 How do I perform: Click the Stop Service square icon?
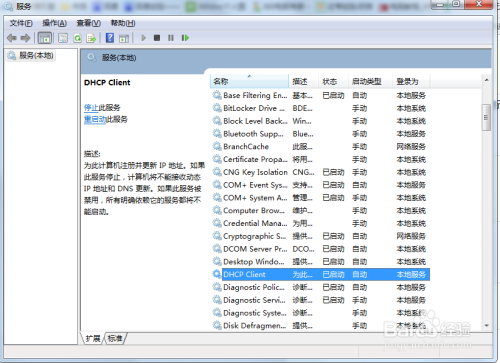coord(157,38)
